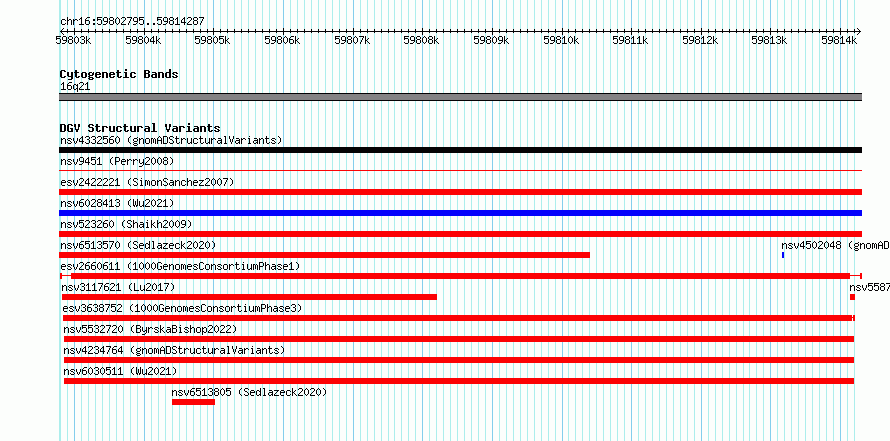The width and height of the screenshot is (890, 441).
Task: Open the esv3638752 (1000GenomesConsortiumPhase3) label
Action: coord(182,308)
